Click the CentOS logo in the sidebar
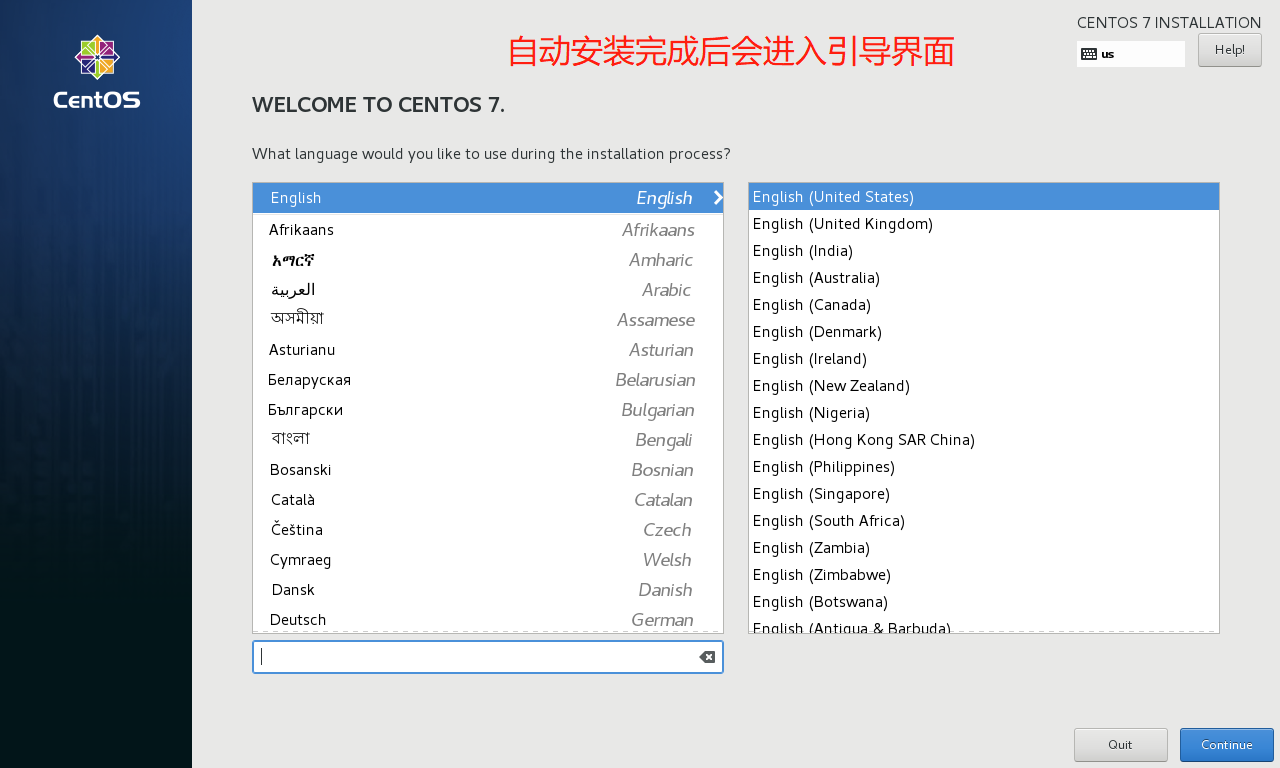This screenshot has height=768, width=1280. [97, 72]
